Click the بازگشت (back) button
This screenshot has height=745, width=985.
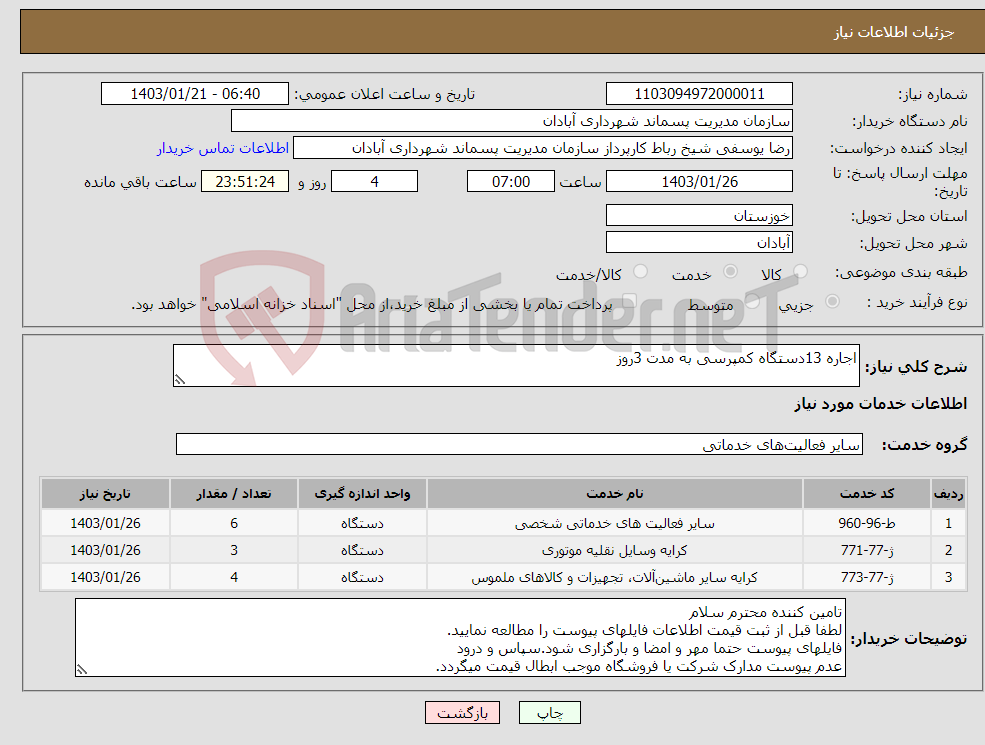tap(462, 713)
